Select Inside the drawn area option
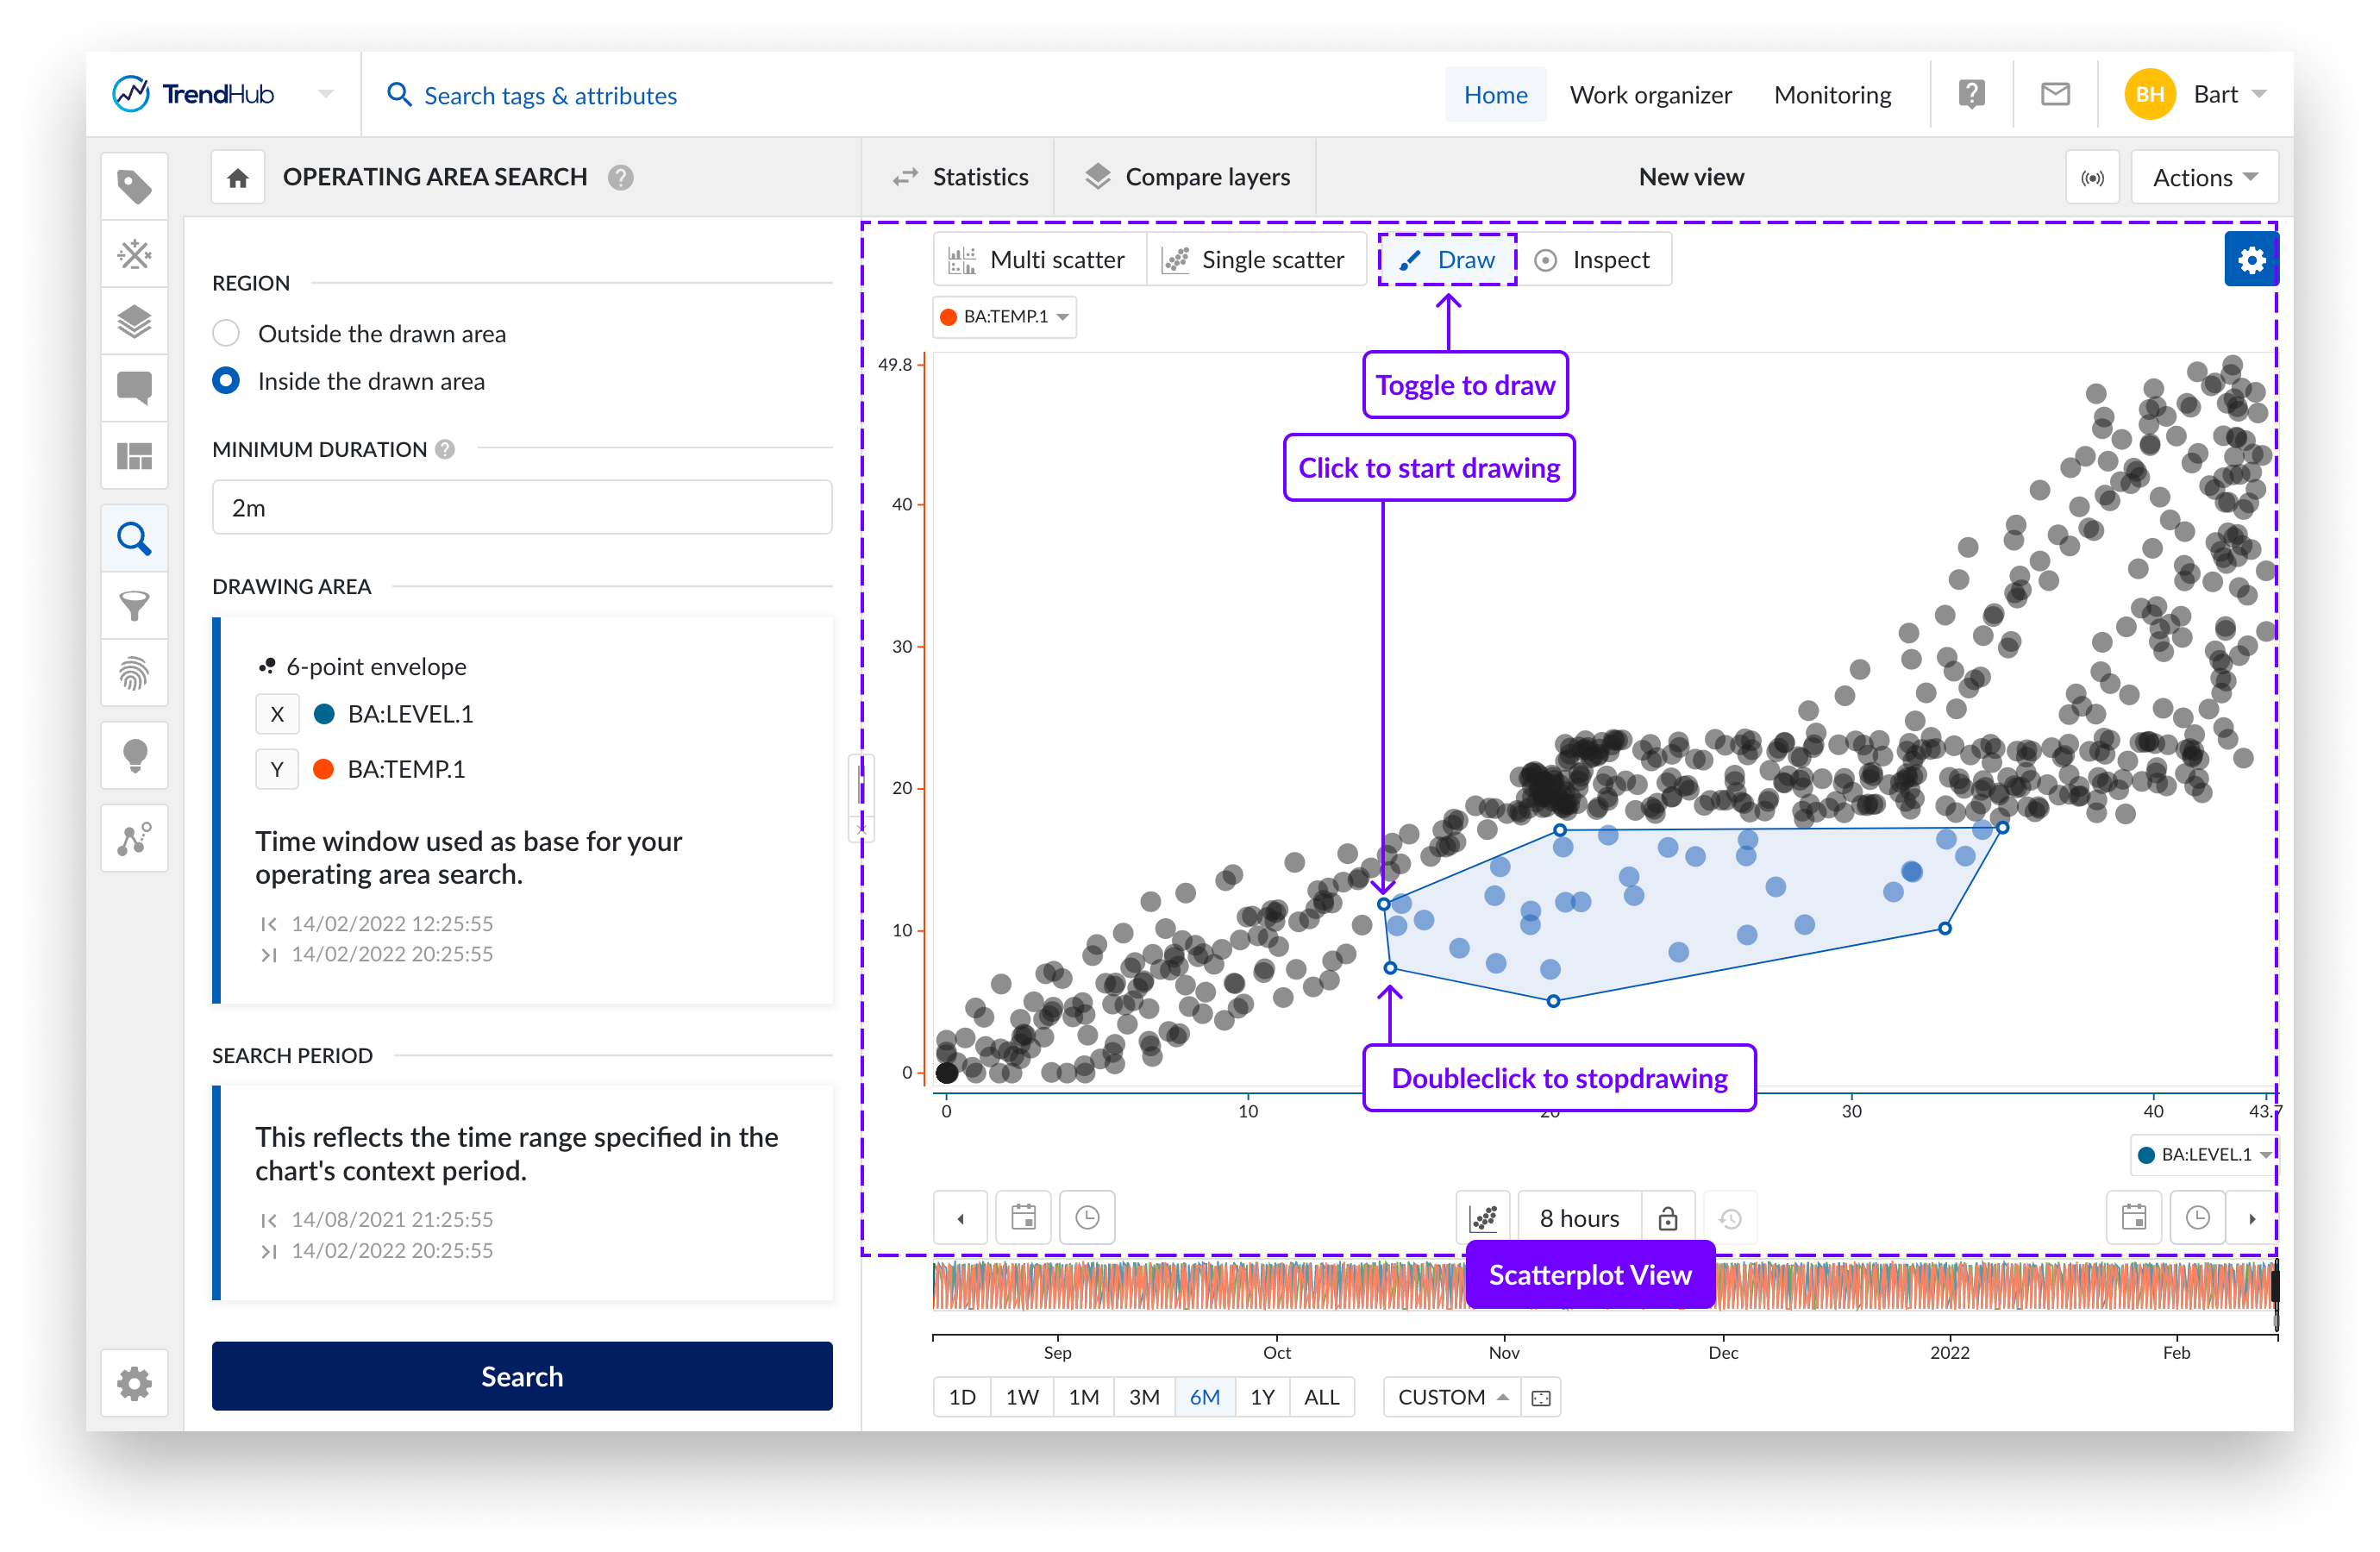 coord(226,381)
